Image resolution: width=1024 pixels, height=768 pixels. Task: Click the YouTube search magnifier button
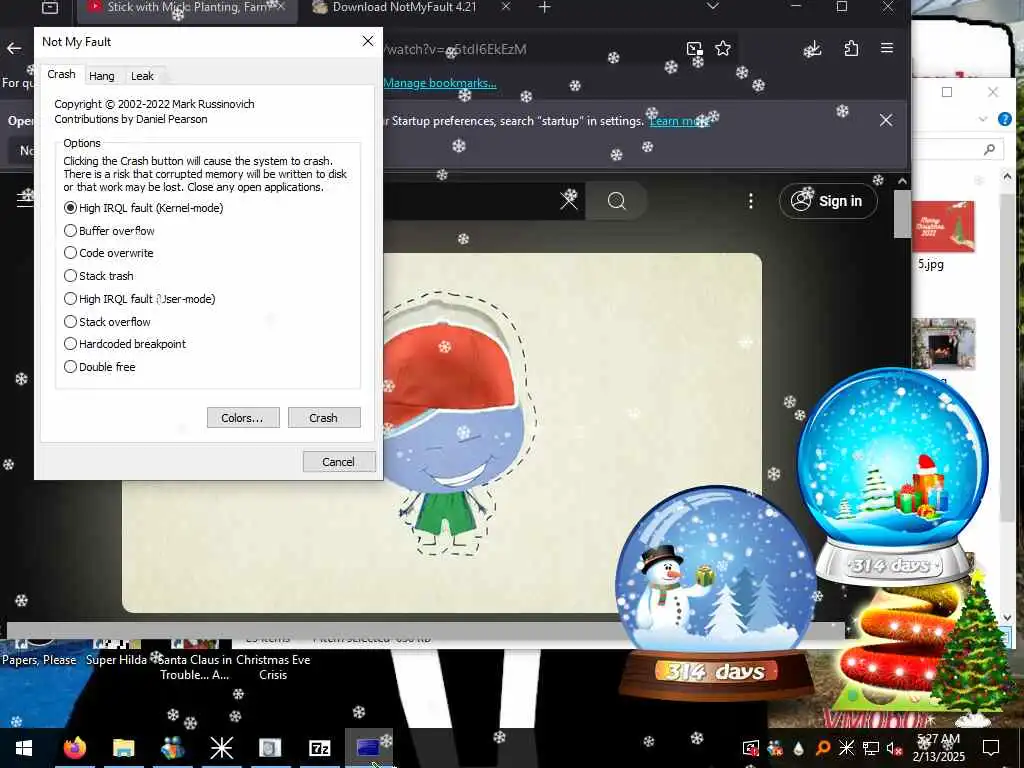tap(616, 200)
